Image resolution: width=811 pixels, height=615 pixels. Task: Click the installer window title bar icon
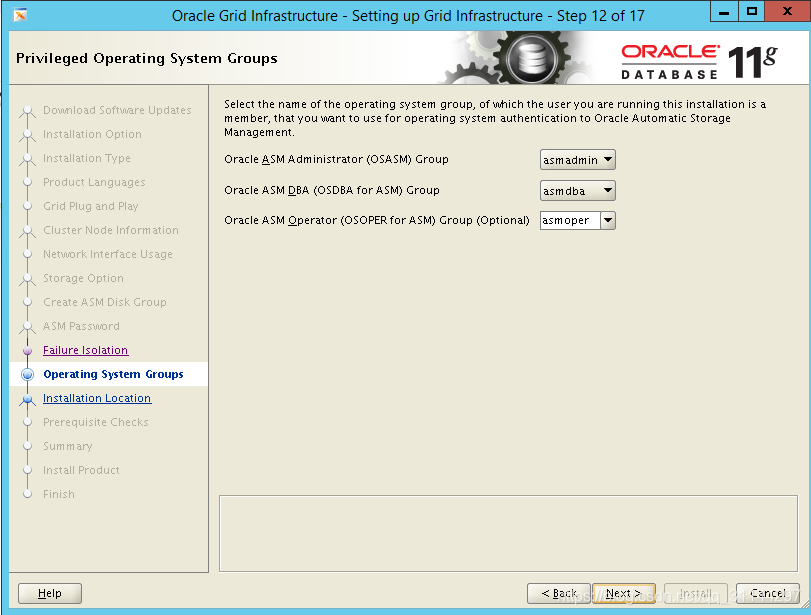pyautogui.click(x=20, y=15)
